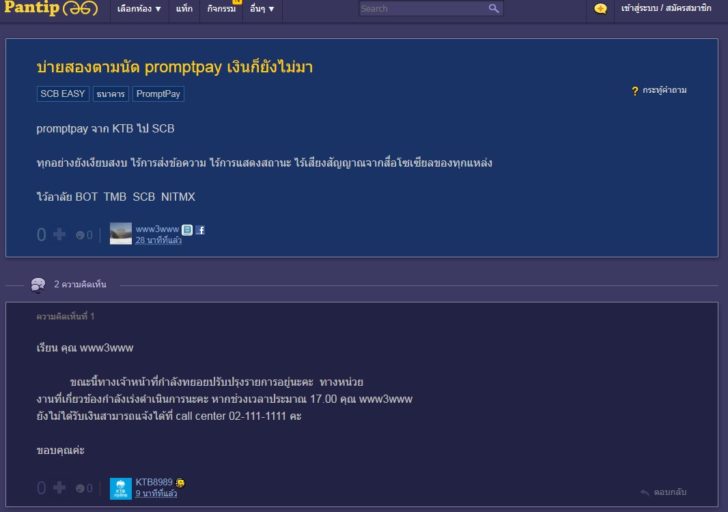Expand the เลือกห้อง dropdown menu
The height and width of the screenshot is (512, 728).
click(139, 9)
